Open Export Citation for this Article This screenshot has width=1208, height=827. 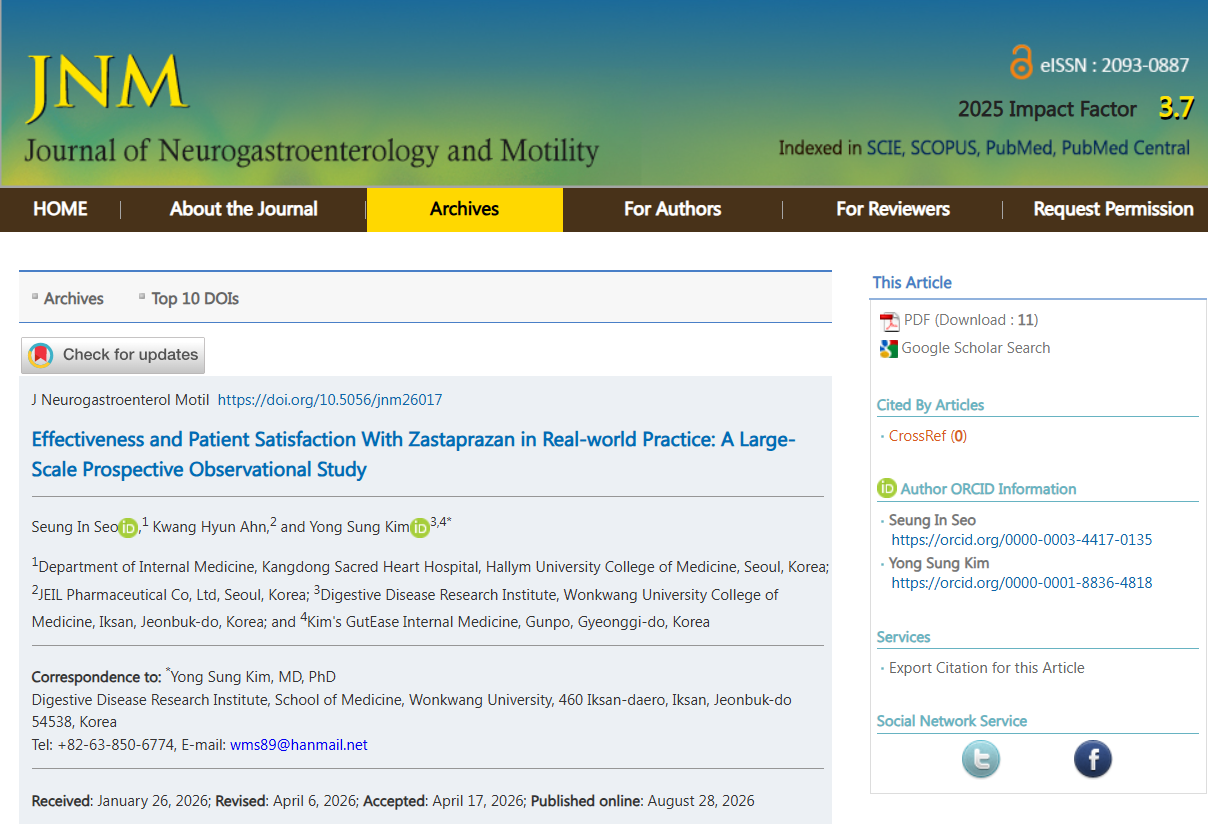click(x=986, y=668)
